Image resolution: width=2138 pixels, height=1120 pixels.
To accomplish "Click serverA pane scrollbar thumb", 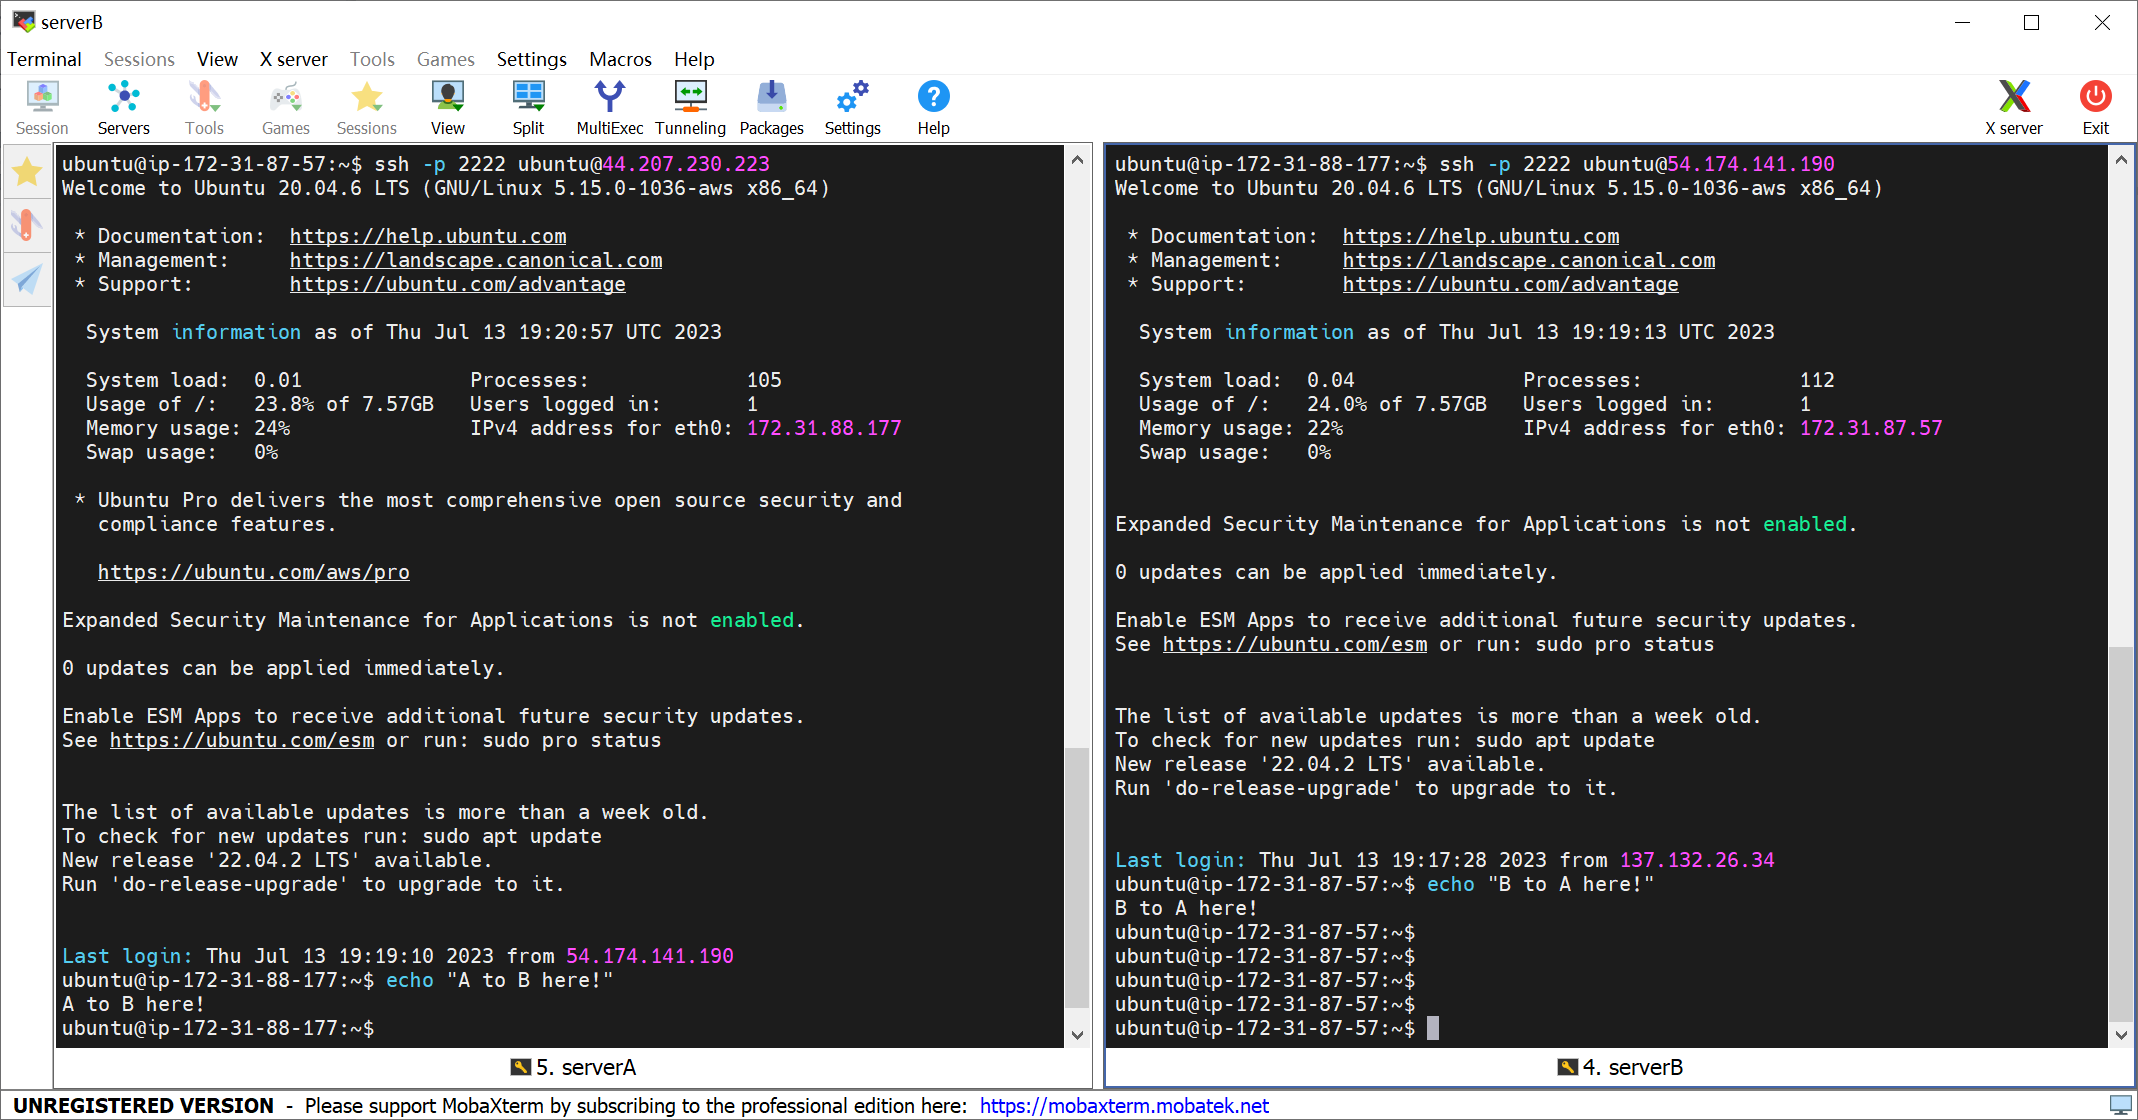I will (1077, 878).
